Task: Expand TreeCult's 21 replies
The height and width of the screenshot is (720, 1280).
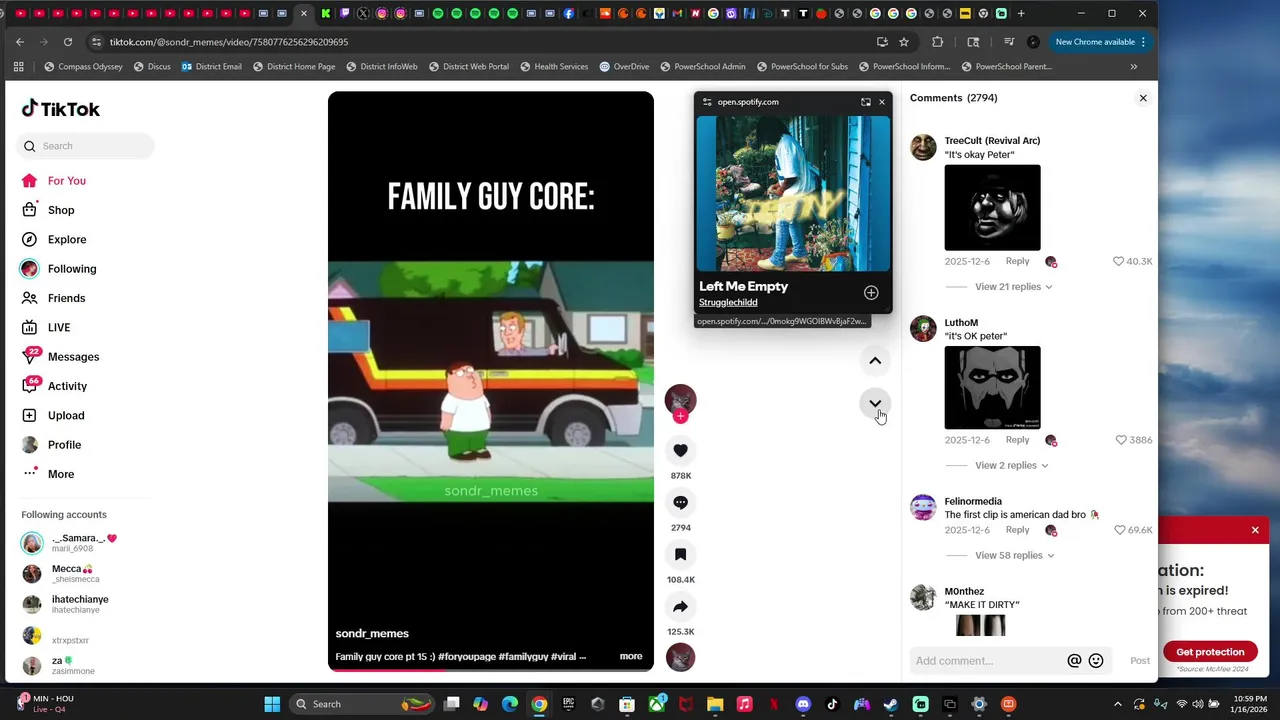Action: pos(1013,287)
